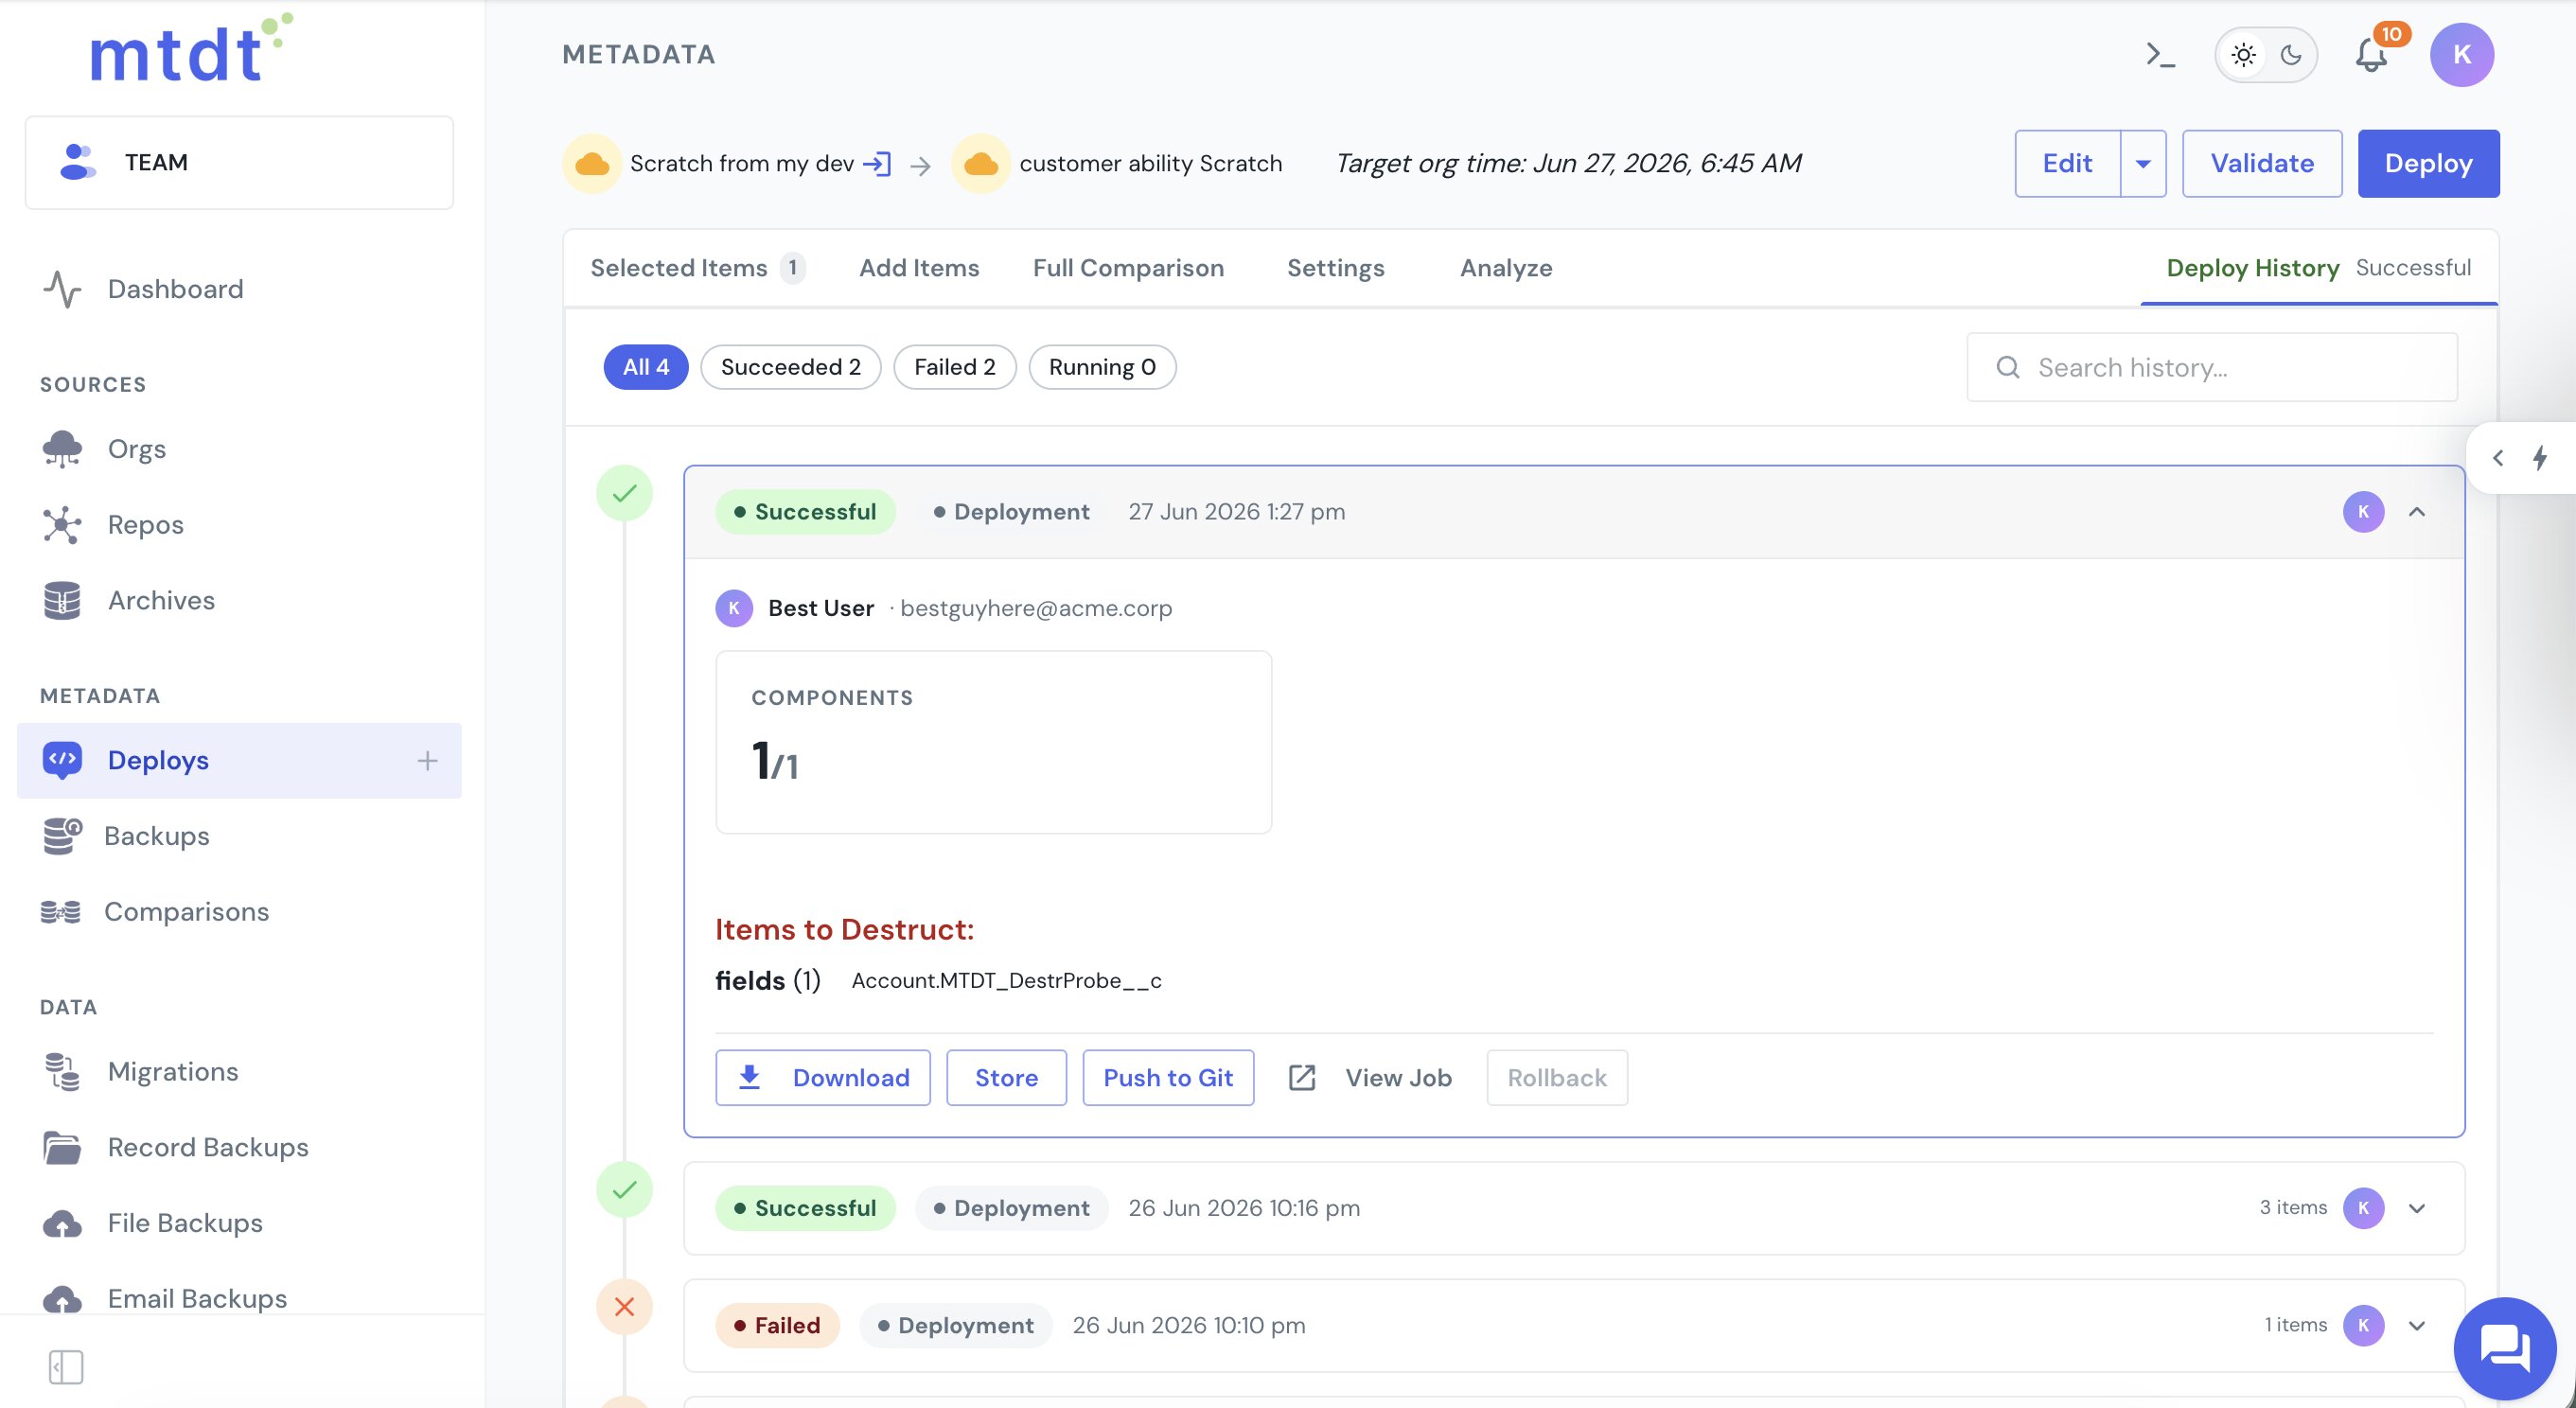Collapse the 27 Jun 2026 deployment card
The height and width of the screenshot is (1408, 2576).
point(2417,512)
